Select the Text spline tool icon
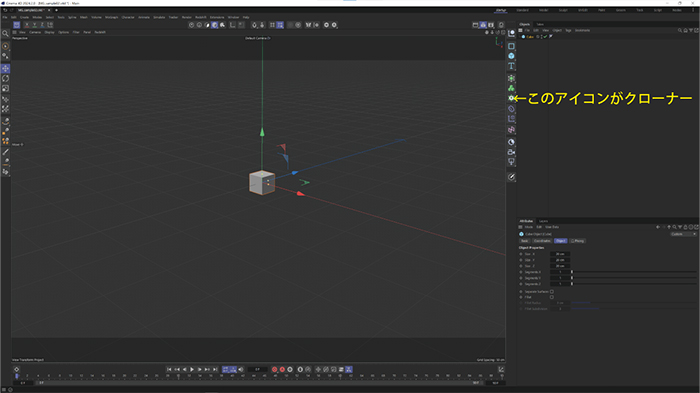This screenshot has width=700, height=393. [x=511, y=66]
